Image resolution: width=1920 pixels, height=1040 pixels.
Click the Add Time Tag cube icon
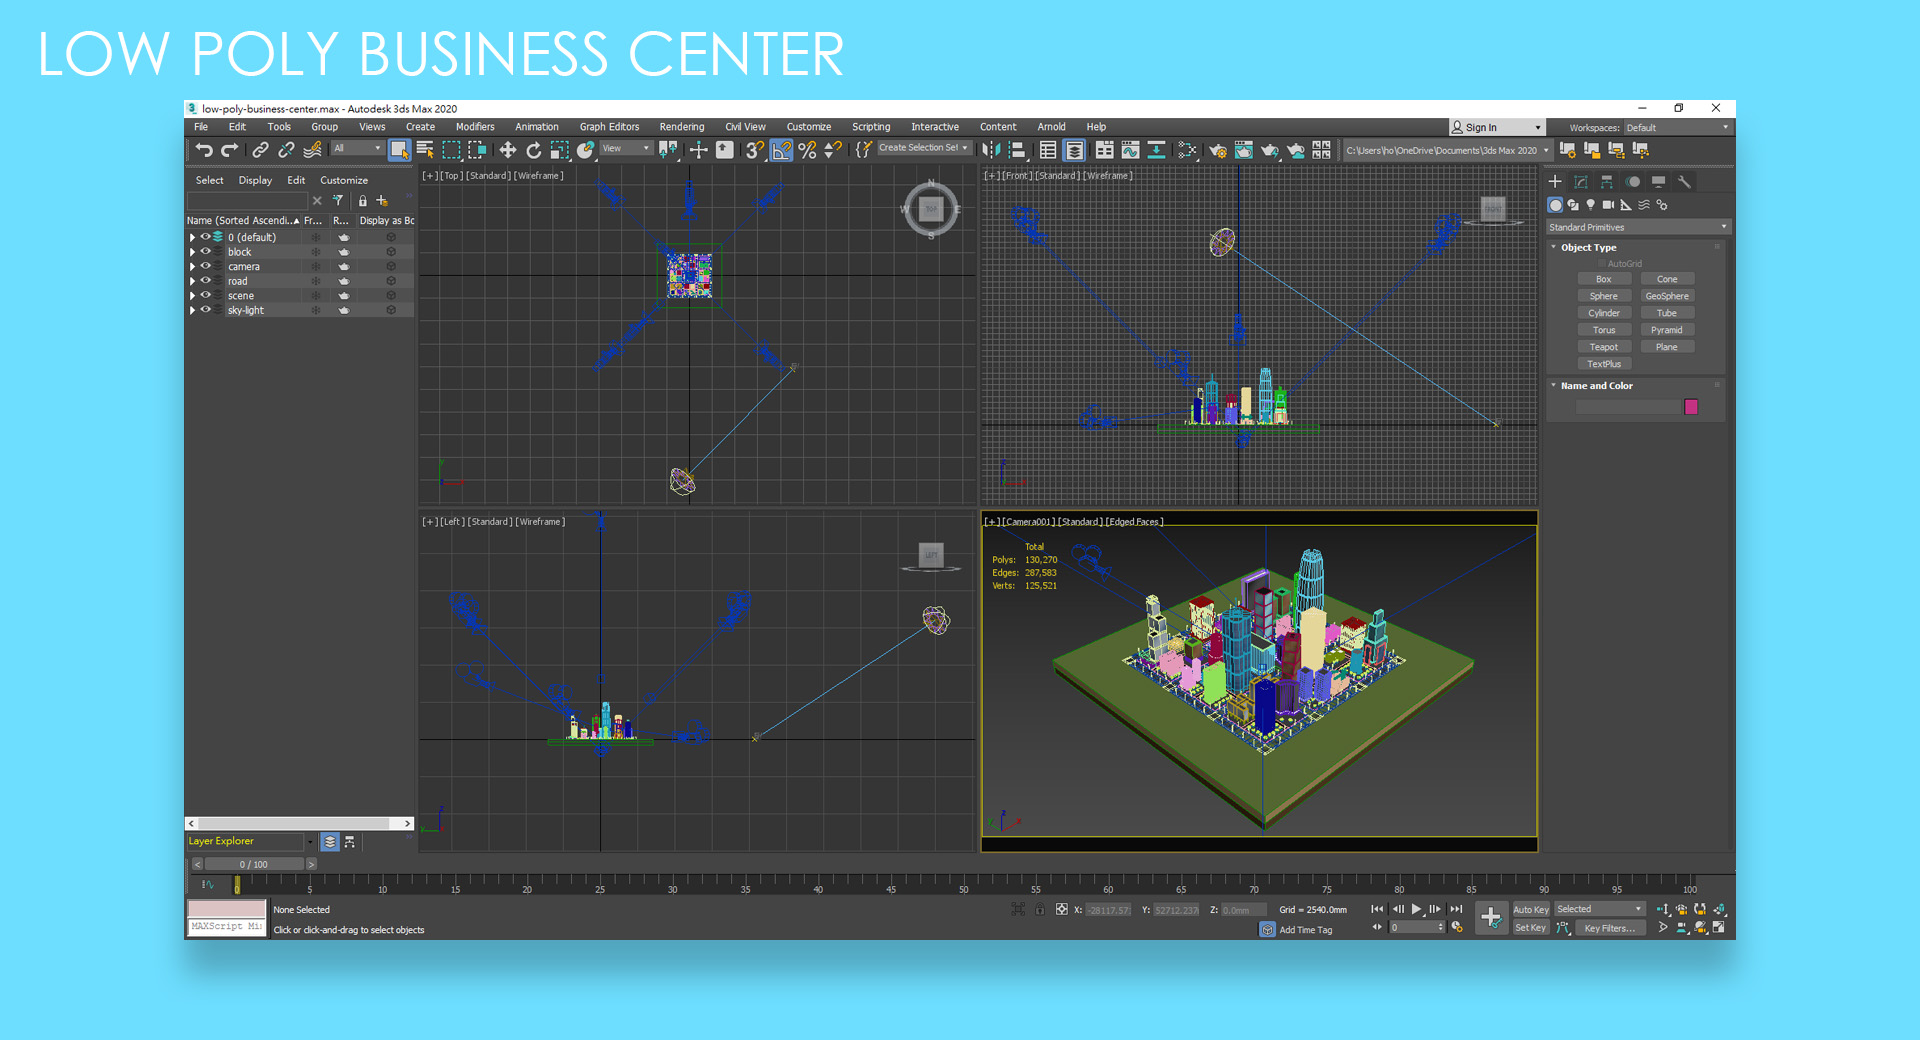[1267, 930]
